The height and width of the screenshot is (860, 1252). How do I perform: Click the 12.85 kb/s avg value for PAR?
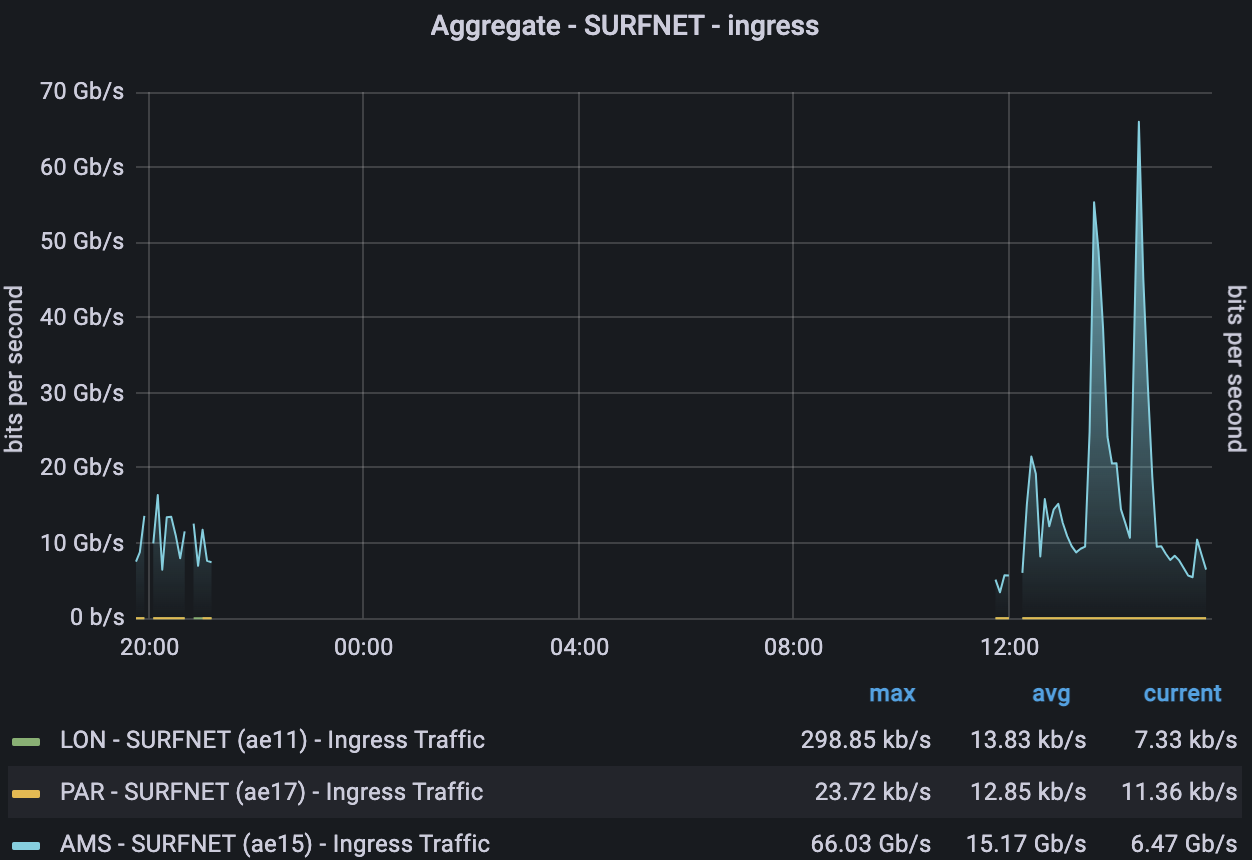click(1028, 793)
